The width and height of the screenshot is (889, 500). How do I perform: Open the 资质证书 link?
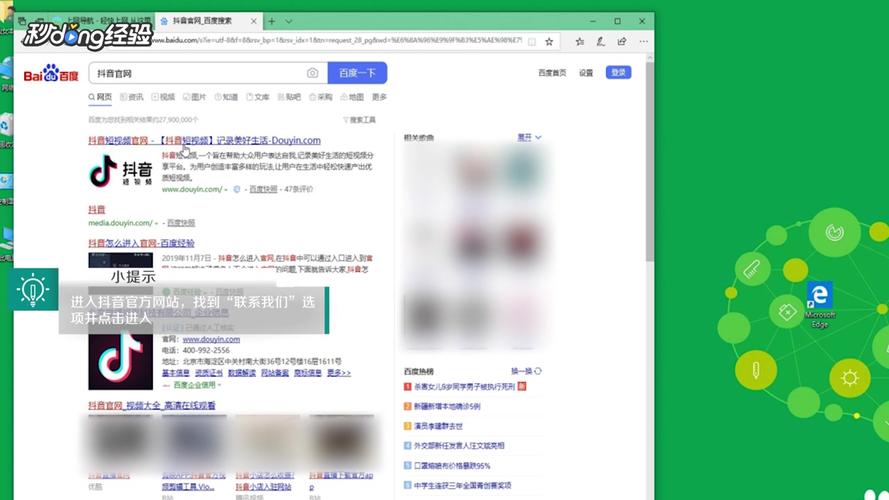(x=209, y=373)
